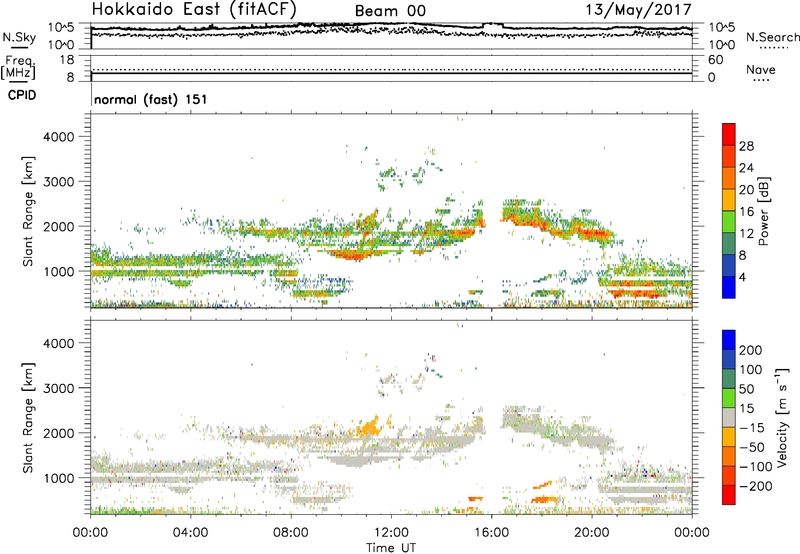Click the '12:00' time axis label

coord(391,533)
